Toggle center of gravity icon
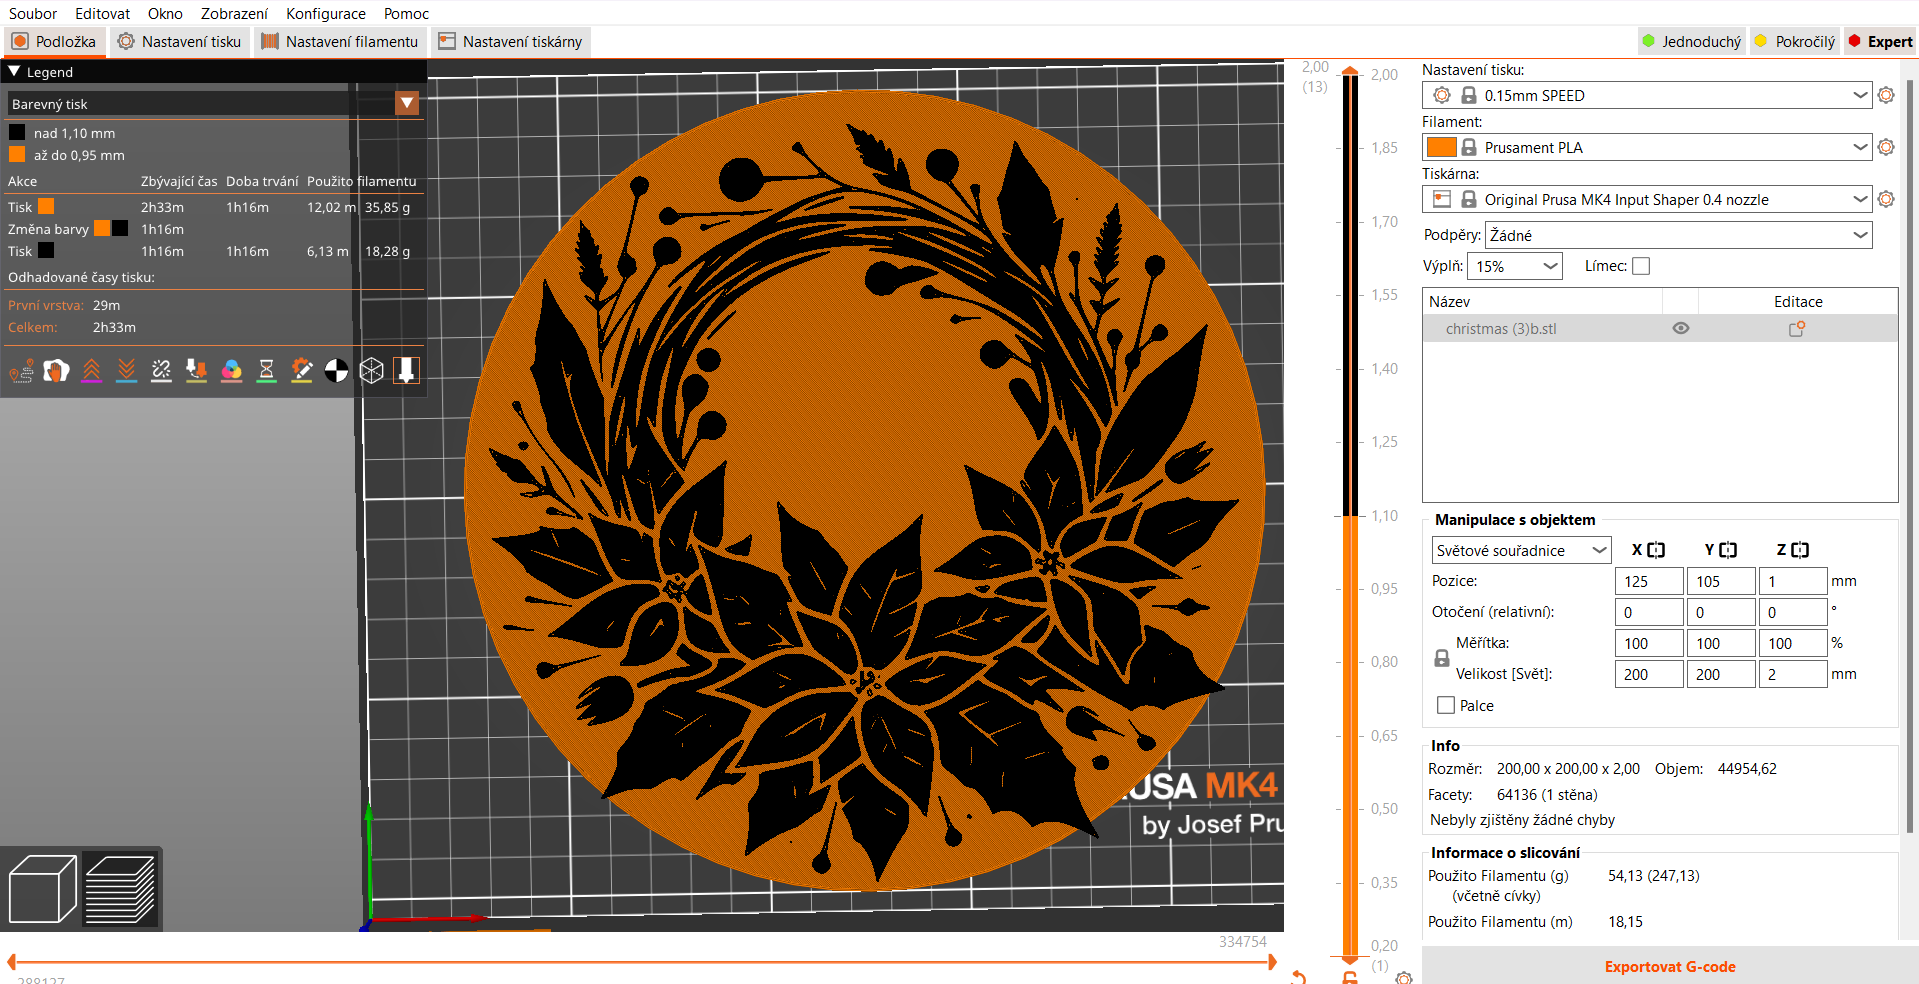 click(337, 371)
